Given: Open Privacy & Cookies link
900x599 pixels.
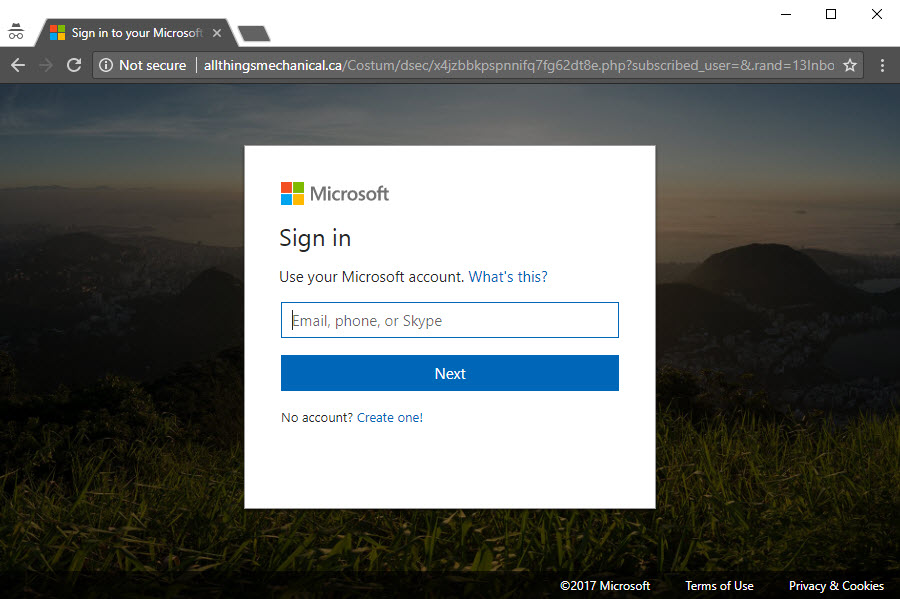Looking at the screenshot, I should pos(836,586).
